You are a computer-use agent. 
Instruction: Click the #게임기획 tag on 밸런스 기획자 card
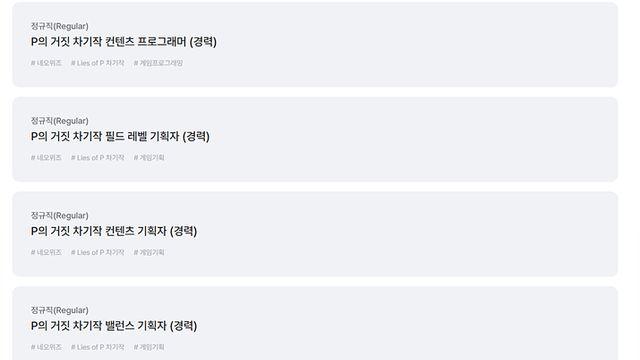pyautogui.click(x=149, y=347)
